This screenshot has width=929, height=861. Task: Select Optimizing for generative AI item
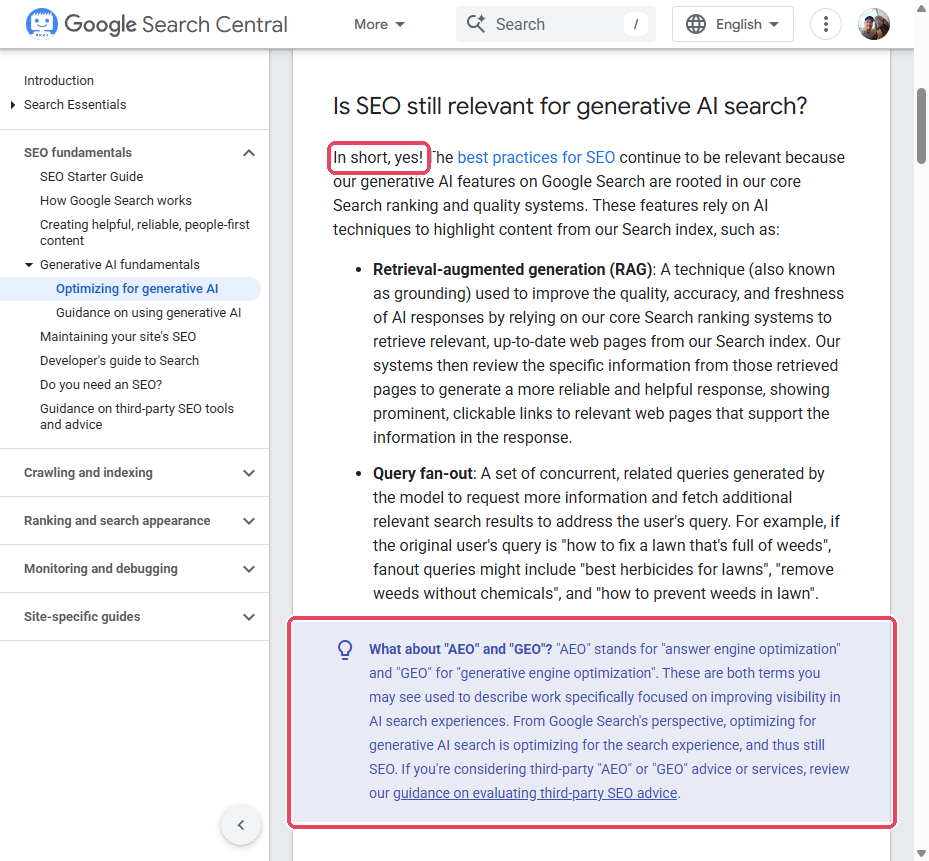[137, 289]
